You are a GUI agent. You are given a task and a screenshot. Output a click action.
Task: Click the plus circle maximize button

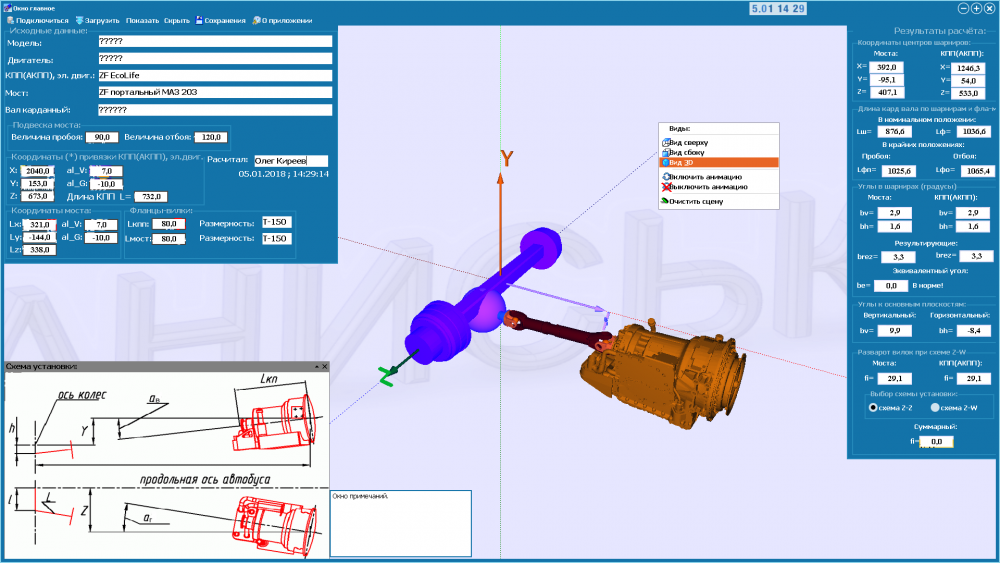click(976, 8)
